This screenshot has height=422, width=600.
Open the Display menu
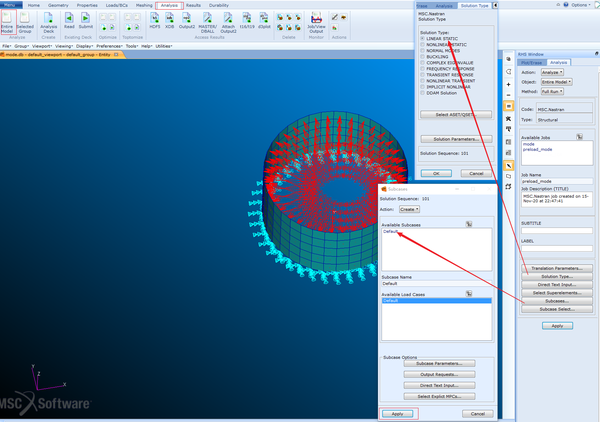point(84,46)
